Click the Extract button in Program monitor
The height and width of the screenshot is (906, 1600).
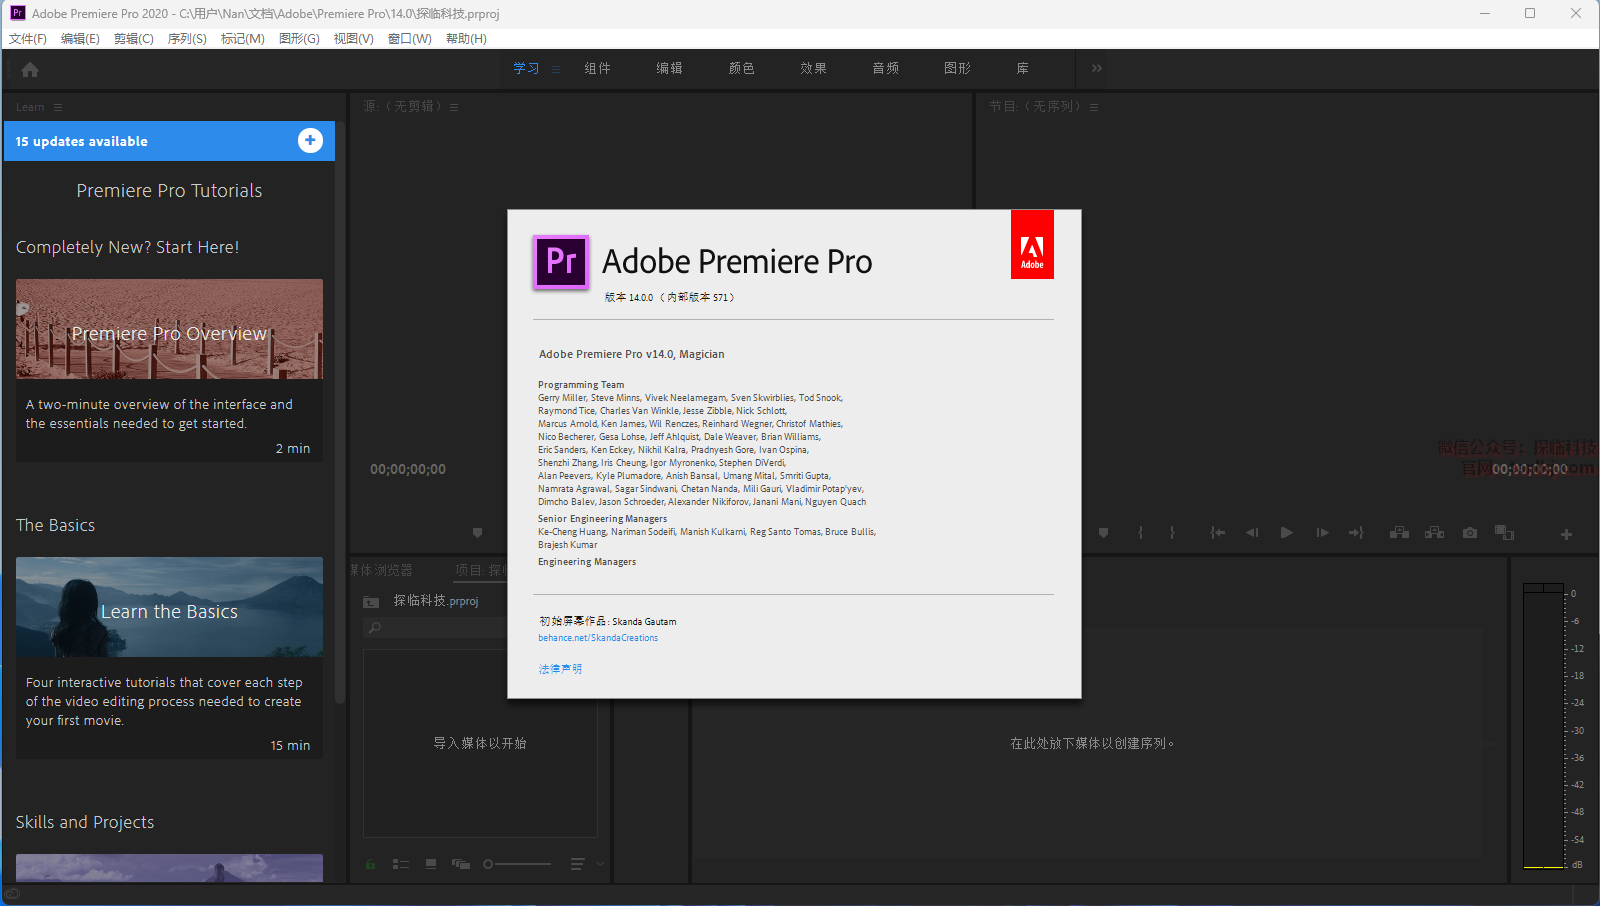[1434, 533]
